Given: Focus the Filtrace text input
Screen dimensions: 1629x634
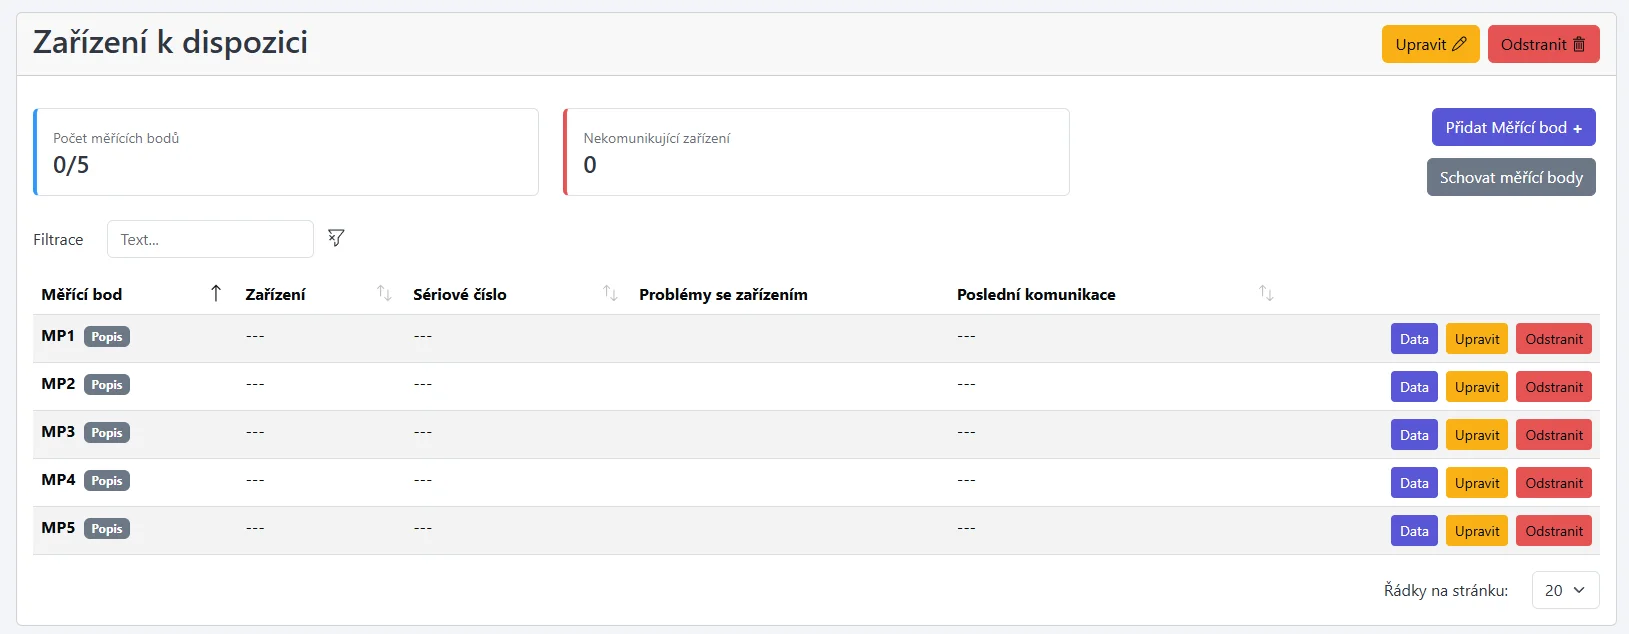Looking at the screenshot, I should point(210,239).
